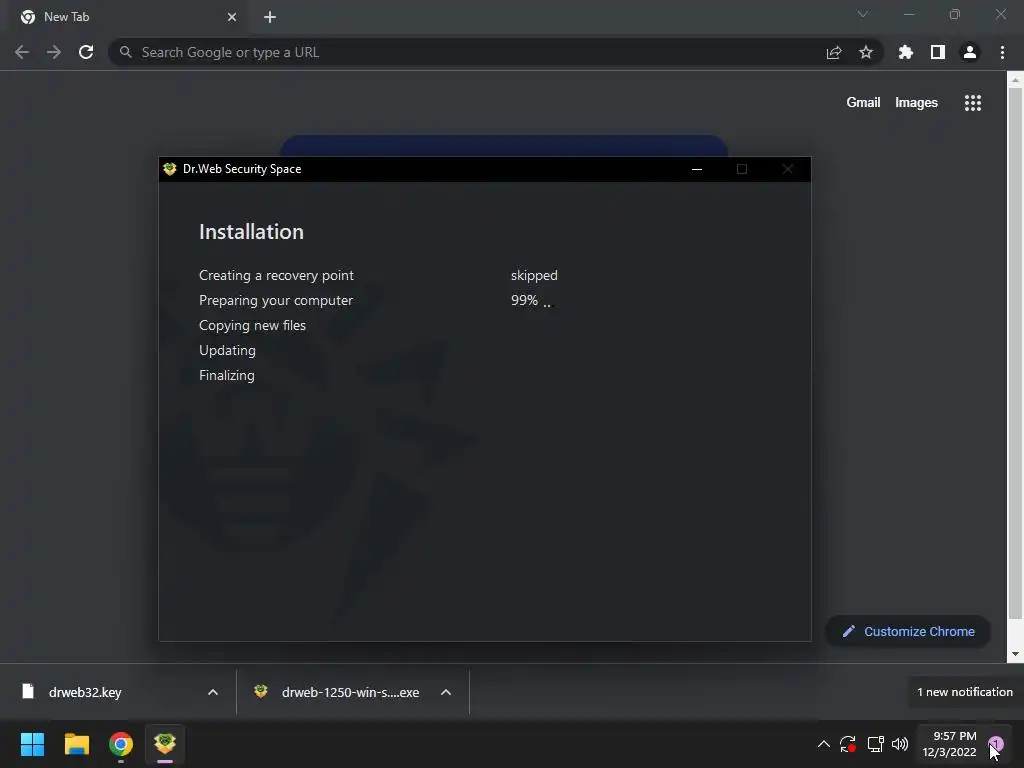Reload the page in Chrome

(86, 52)
